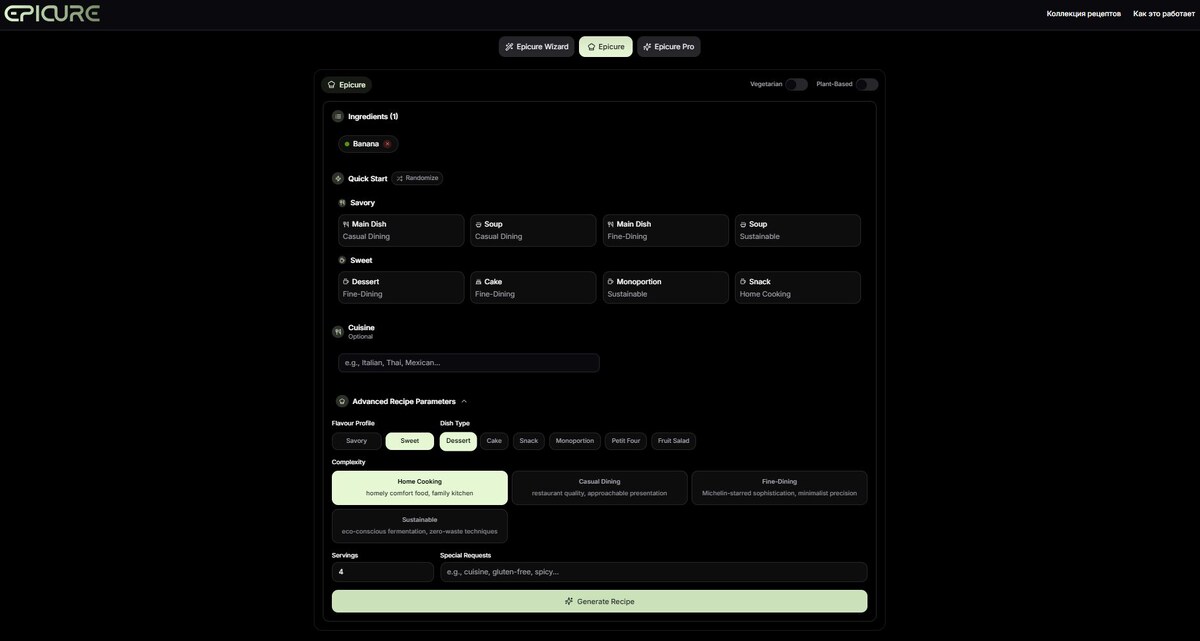Screen dimensions: 1200x641
Task: Pick Monoportion Sustainable preset
Action: coord(666,288)
